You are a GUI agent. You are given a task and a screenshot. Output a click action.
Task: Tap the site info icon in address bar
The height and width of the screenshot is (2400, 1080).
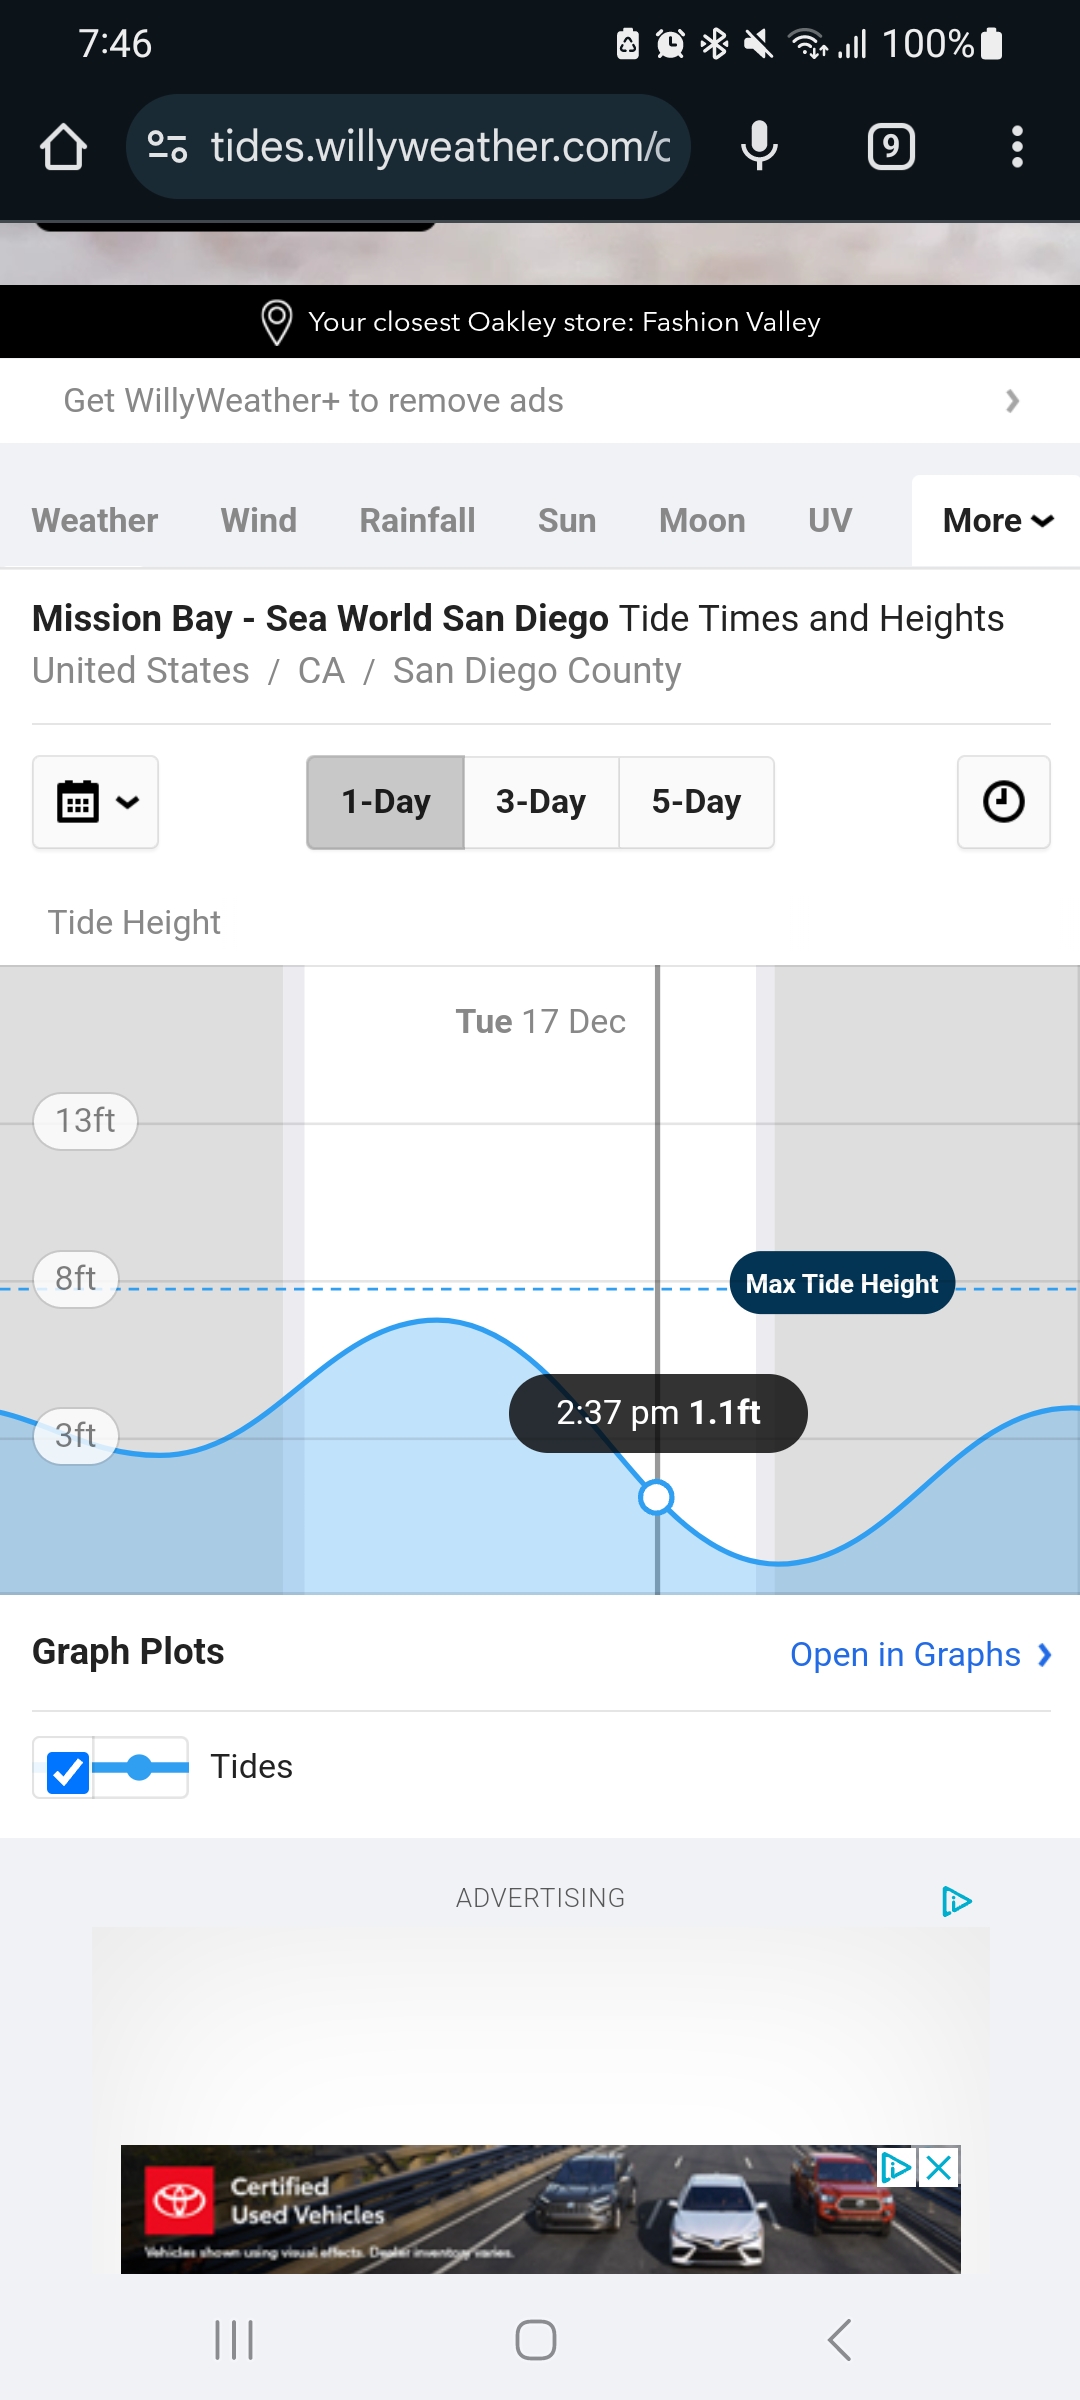[167, 147]
